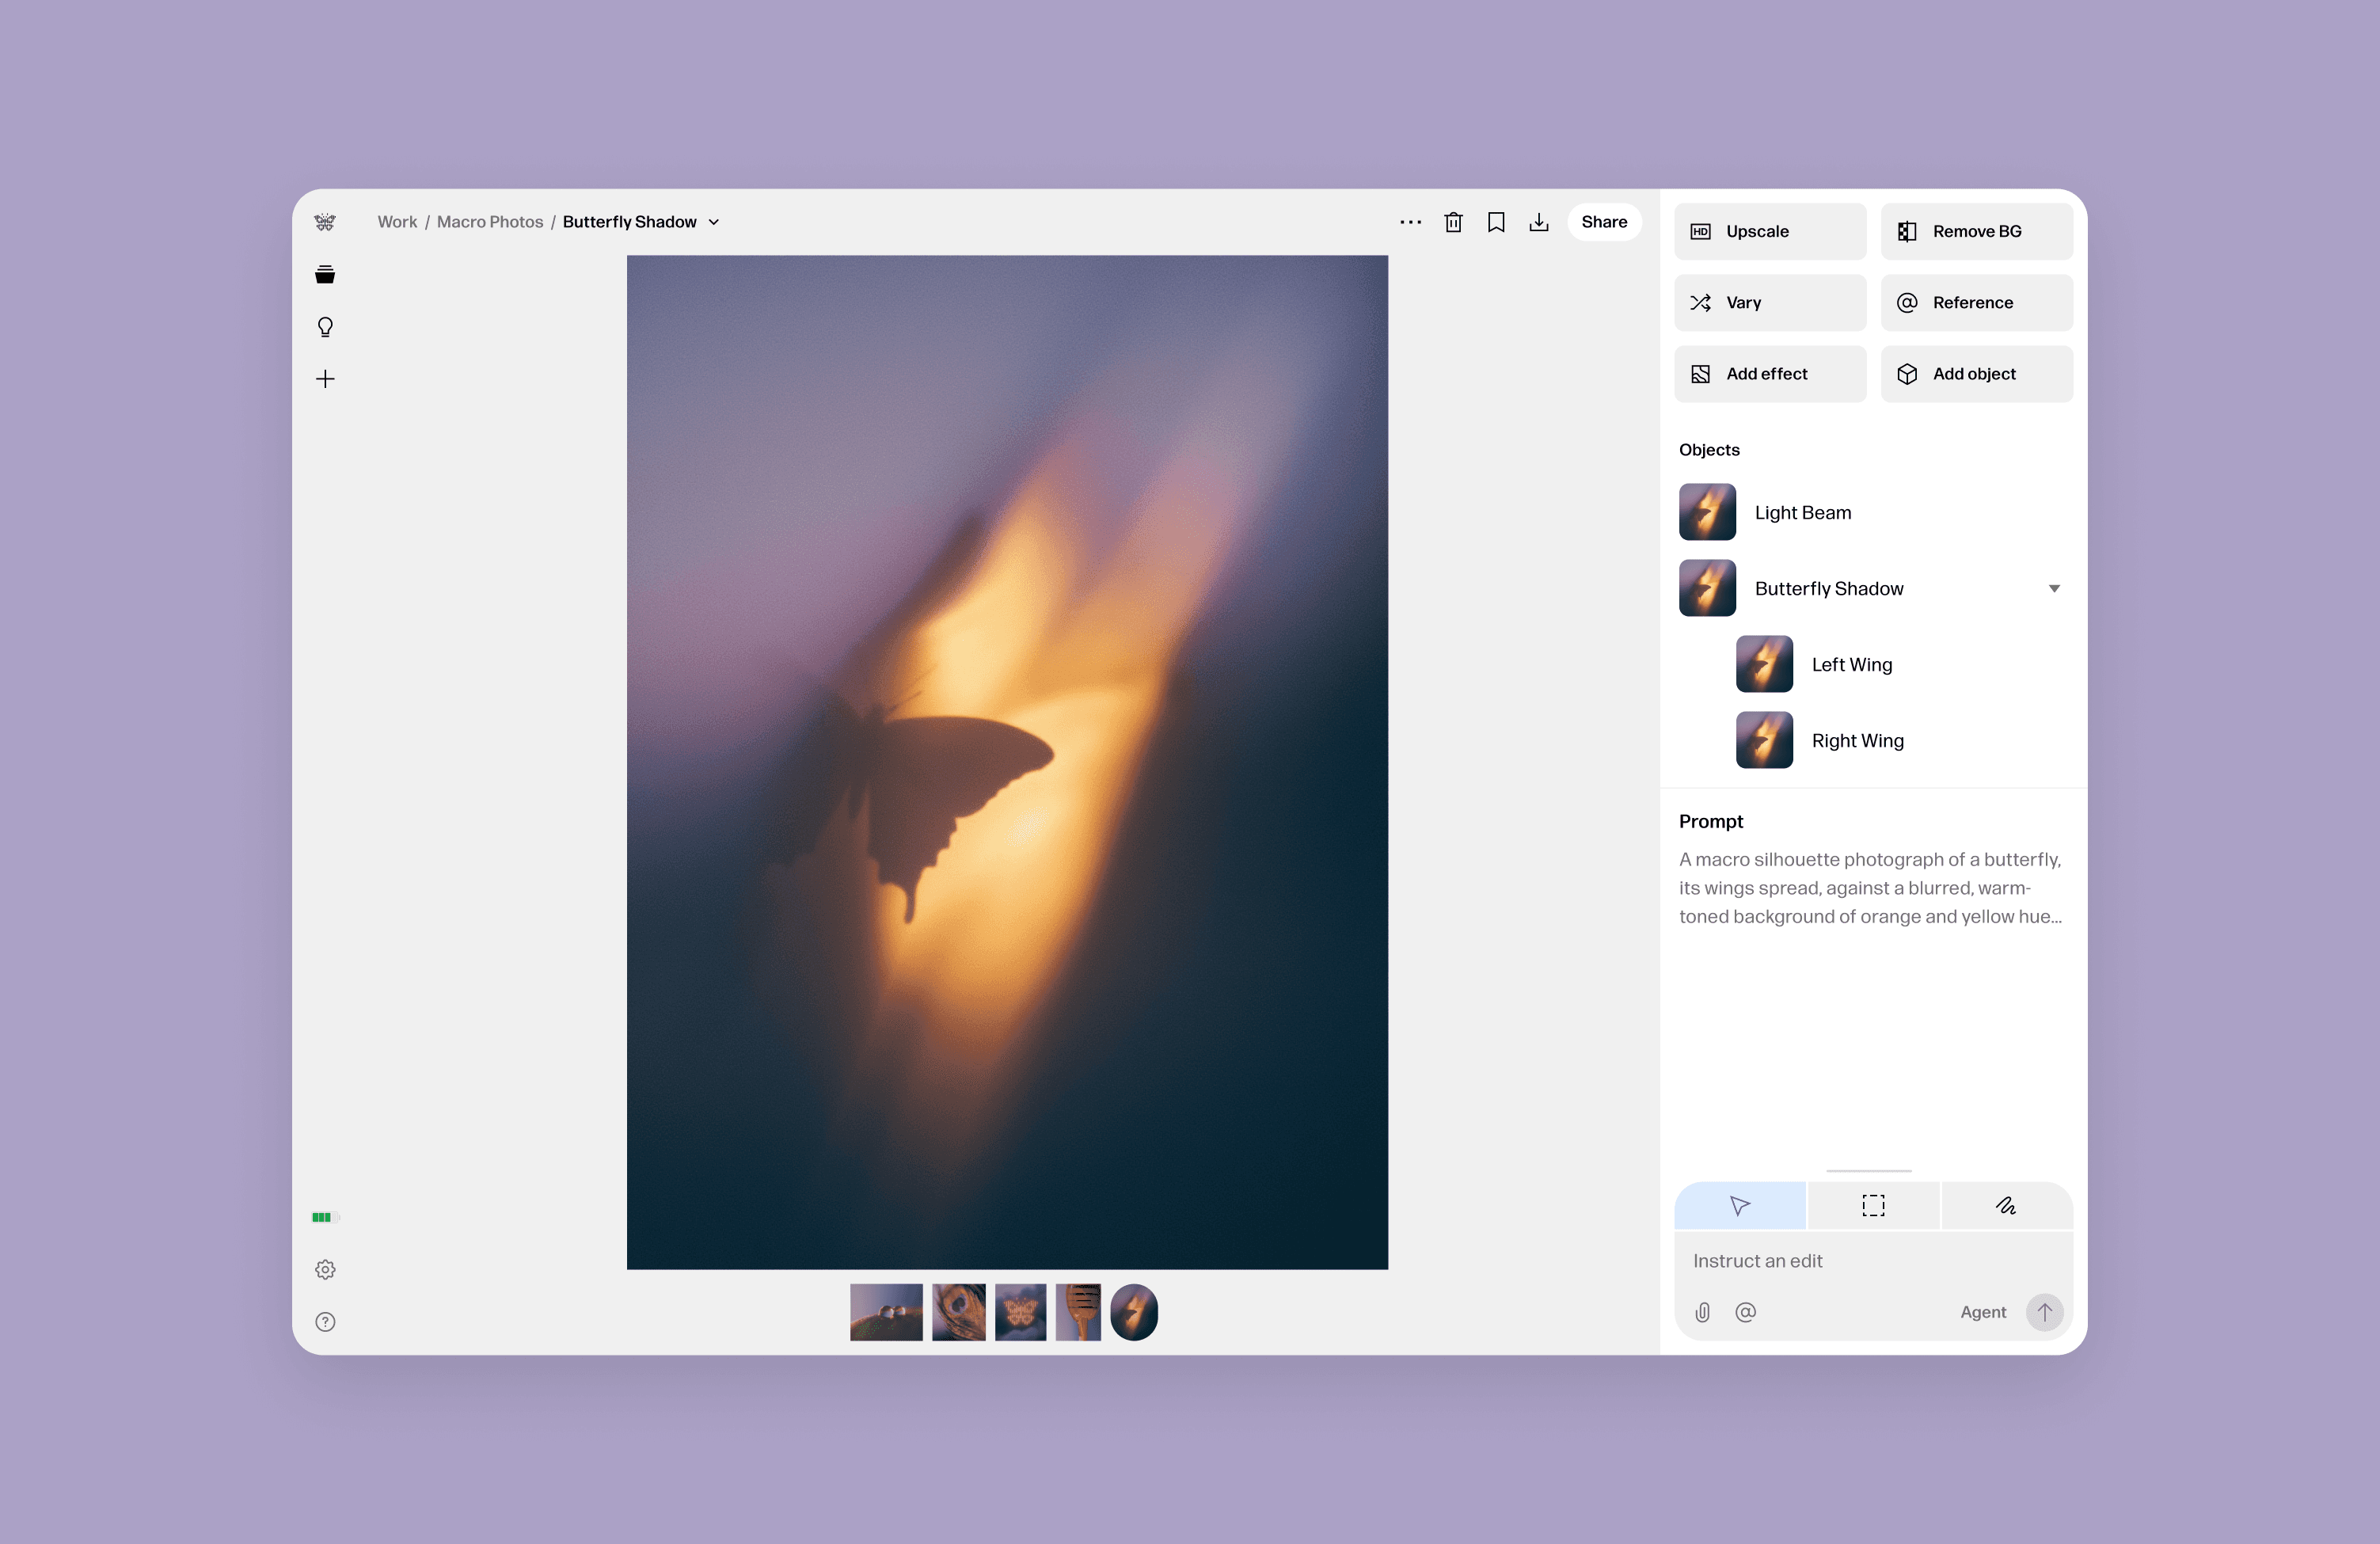Select the Left Wing object
This screenshot has width=2380, height=1544.
click(1851, 665)
